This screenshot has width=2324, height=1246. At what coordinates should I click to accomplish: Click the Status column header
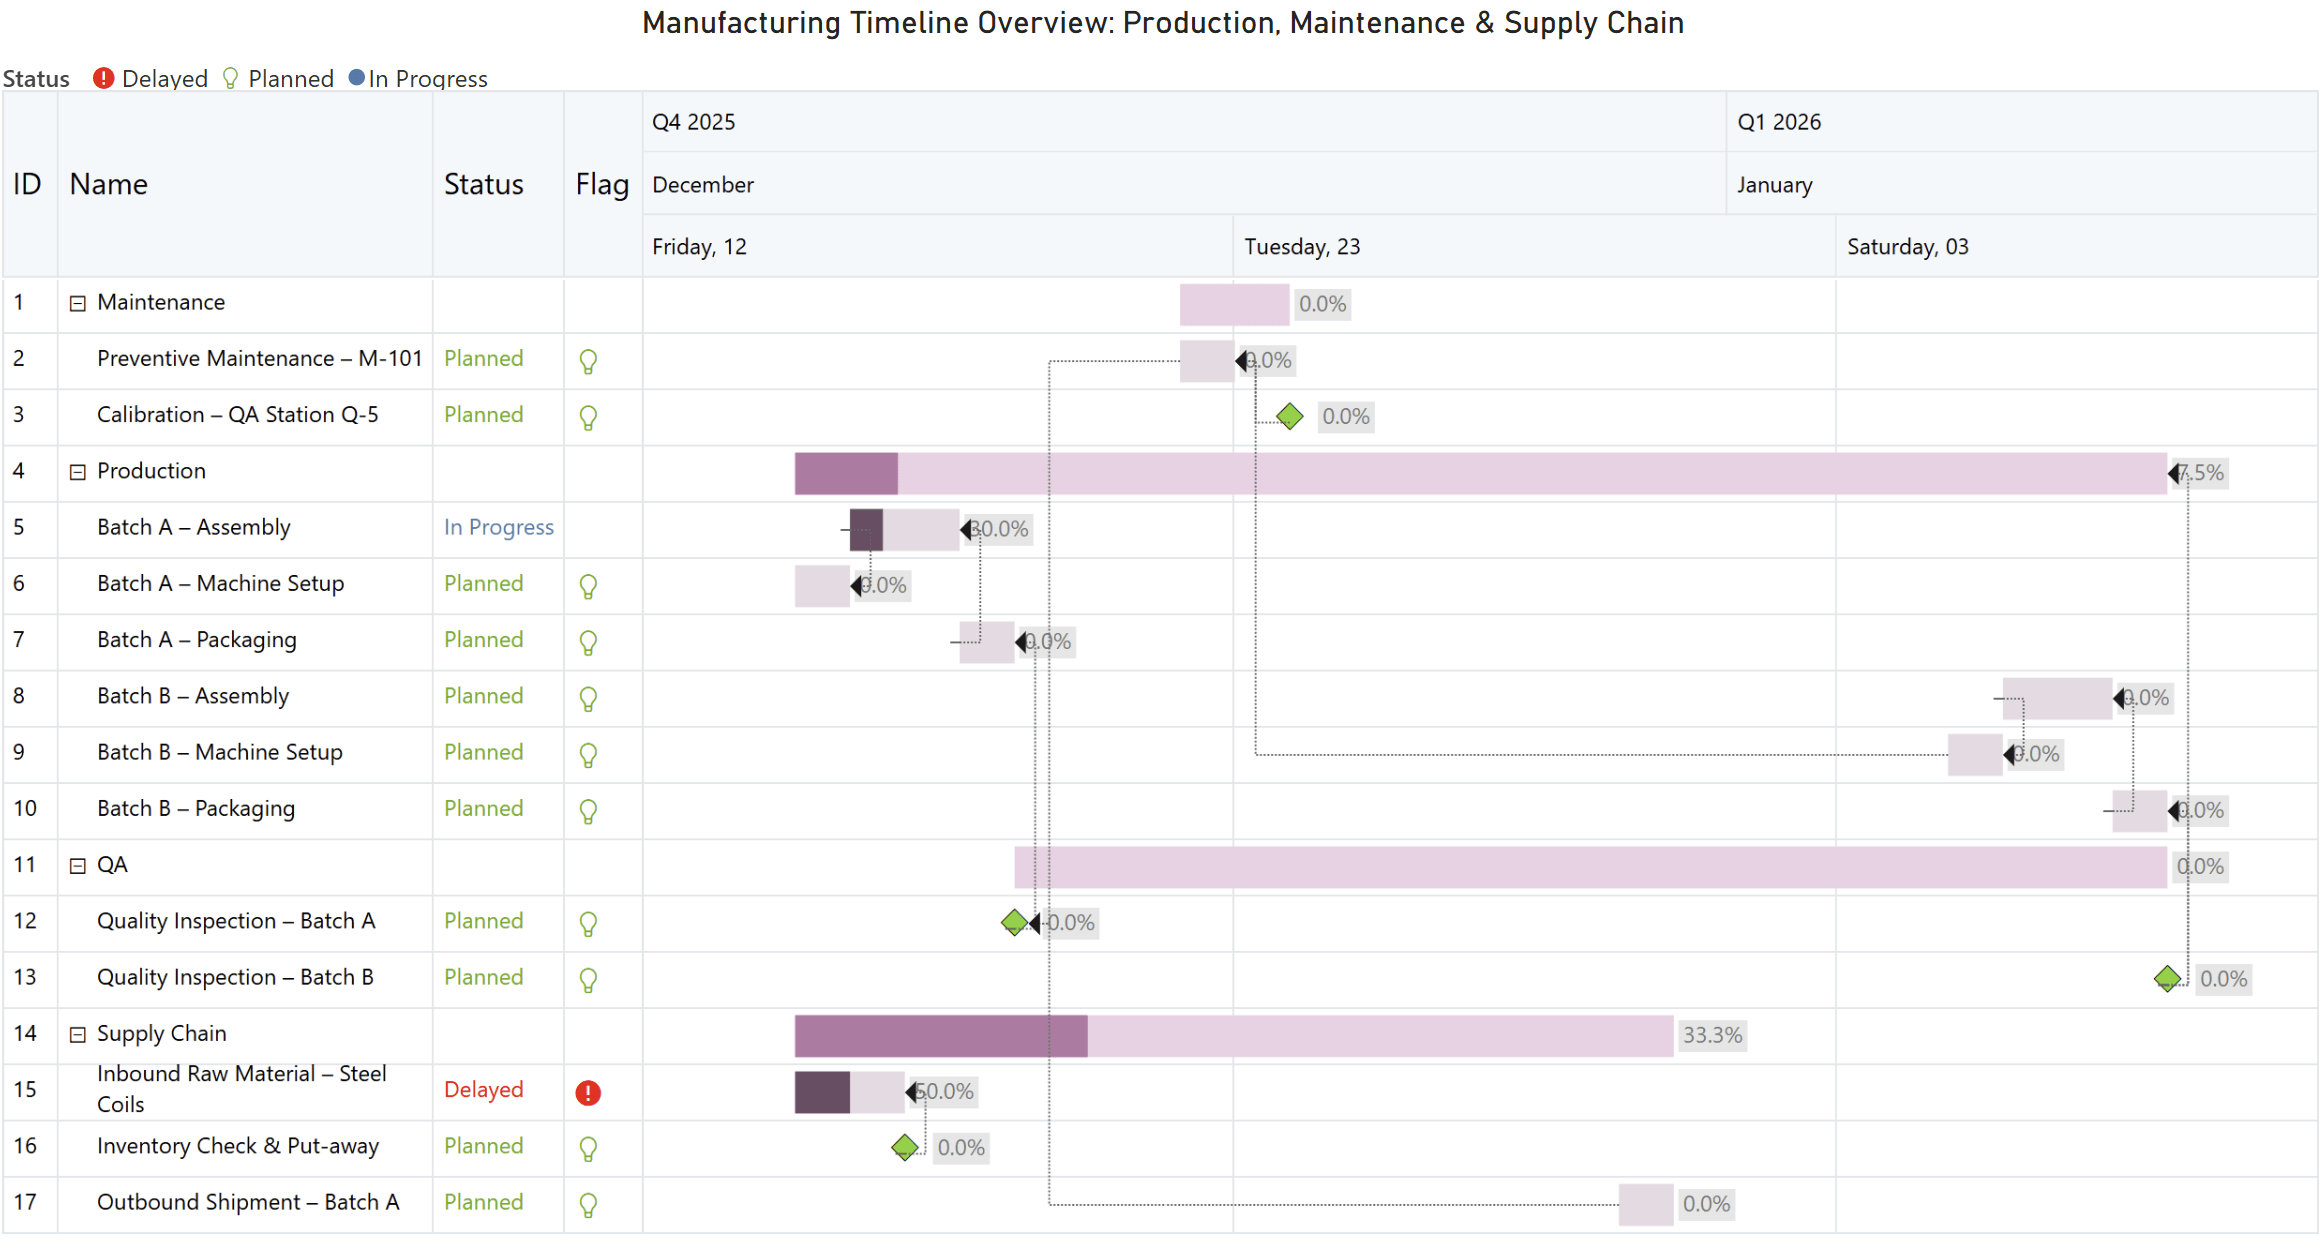point(483,184)
